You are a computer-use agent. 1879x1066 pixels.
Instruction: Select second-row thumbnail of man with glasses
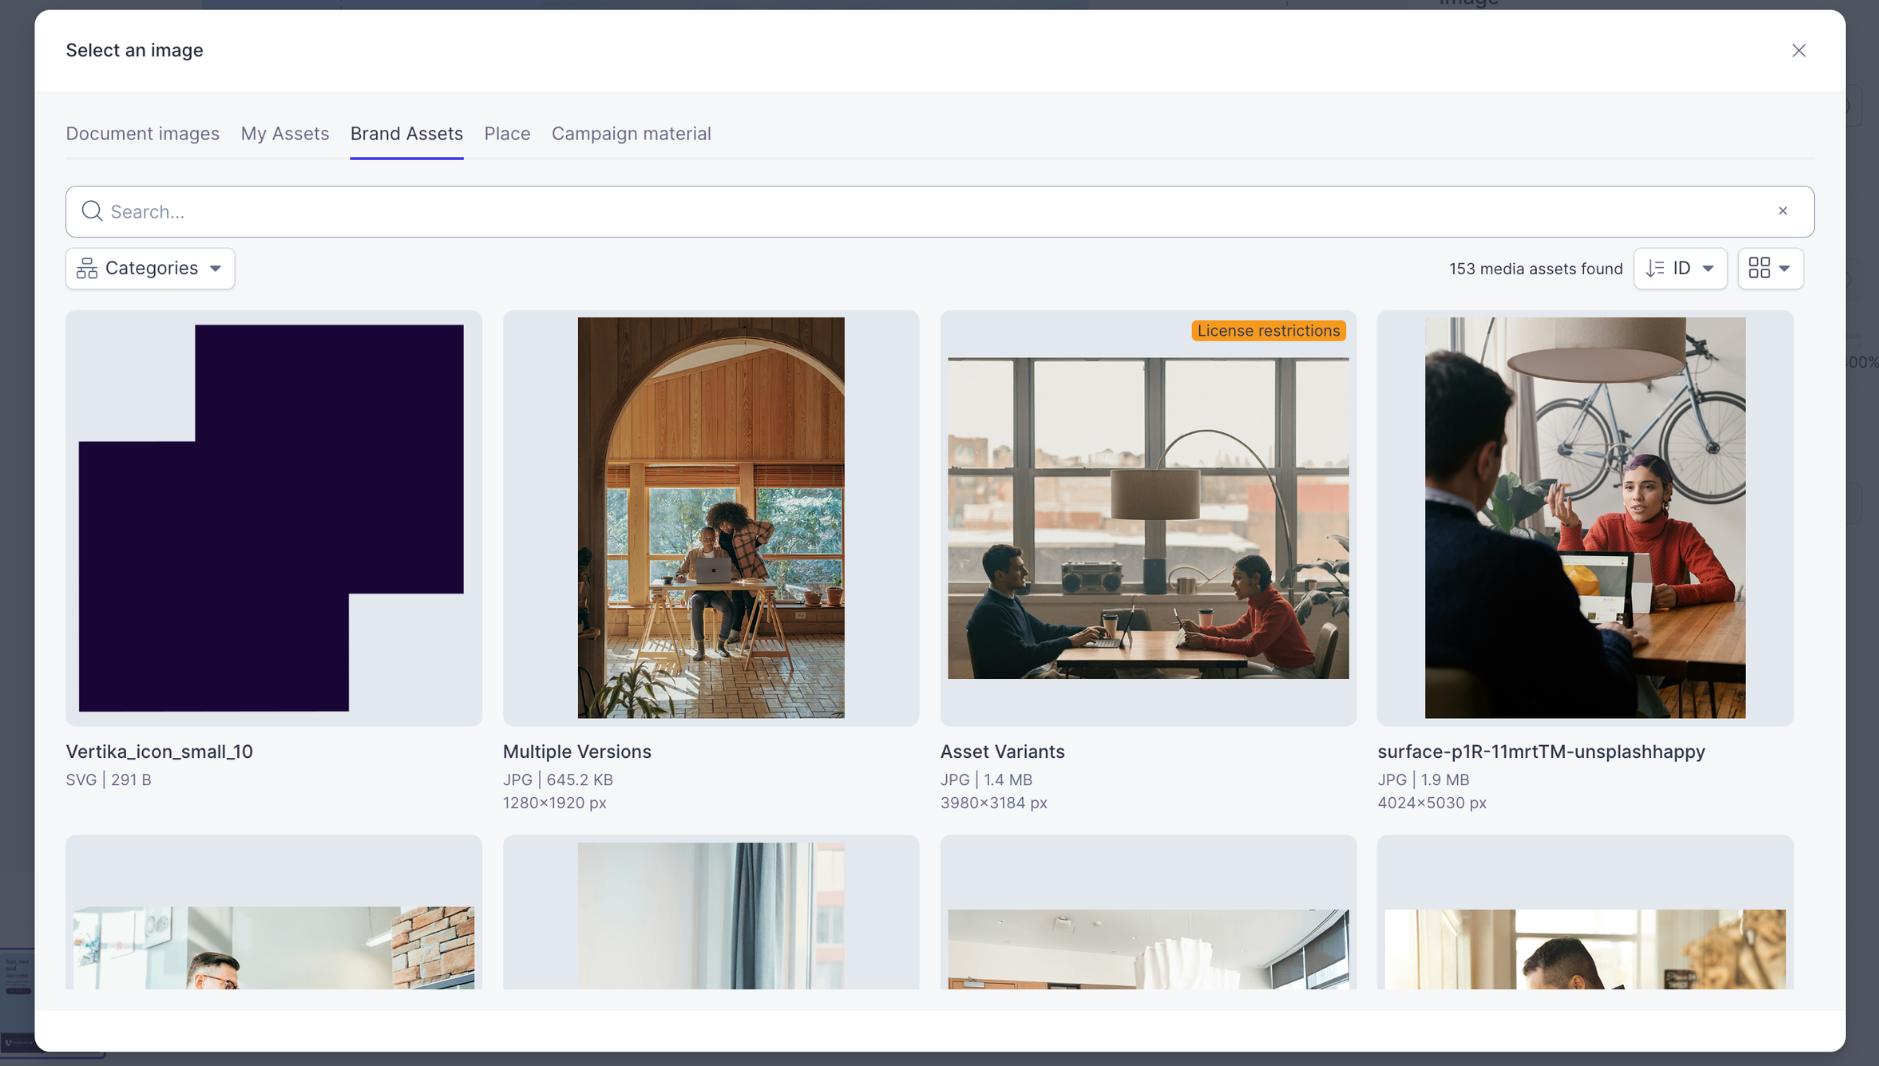coord(274,913)
